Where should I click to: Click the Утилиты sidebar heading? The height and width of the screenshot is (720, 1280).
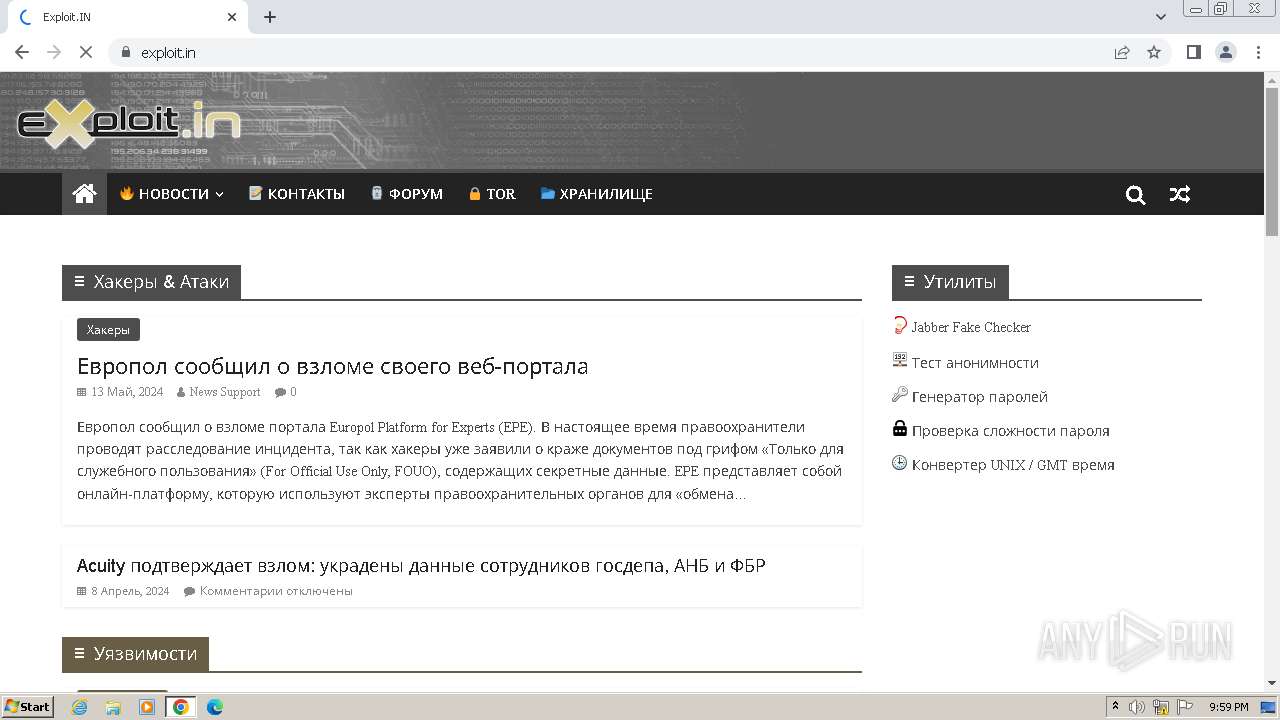coord(950,282)
